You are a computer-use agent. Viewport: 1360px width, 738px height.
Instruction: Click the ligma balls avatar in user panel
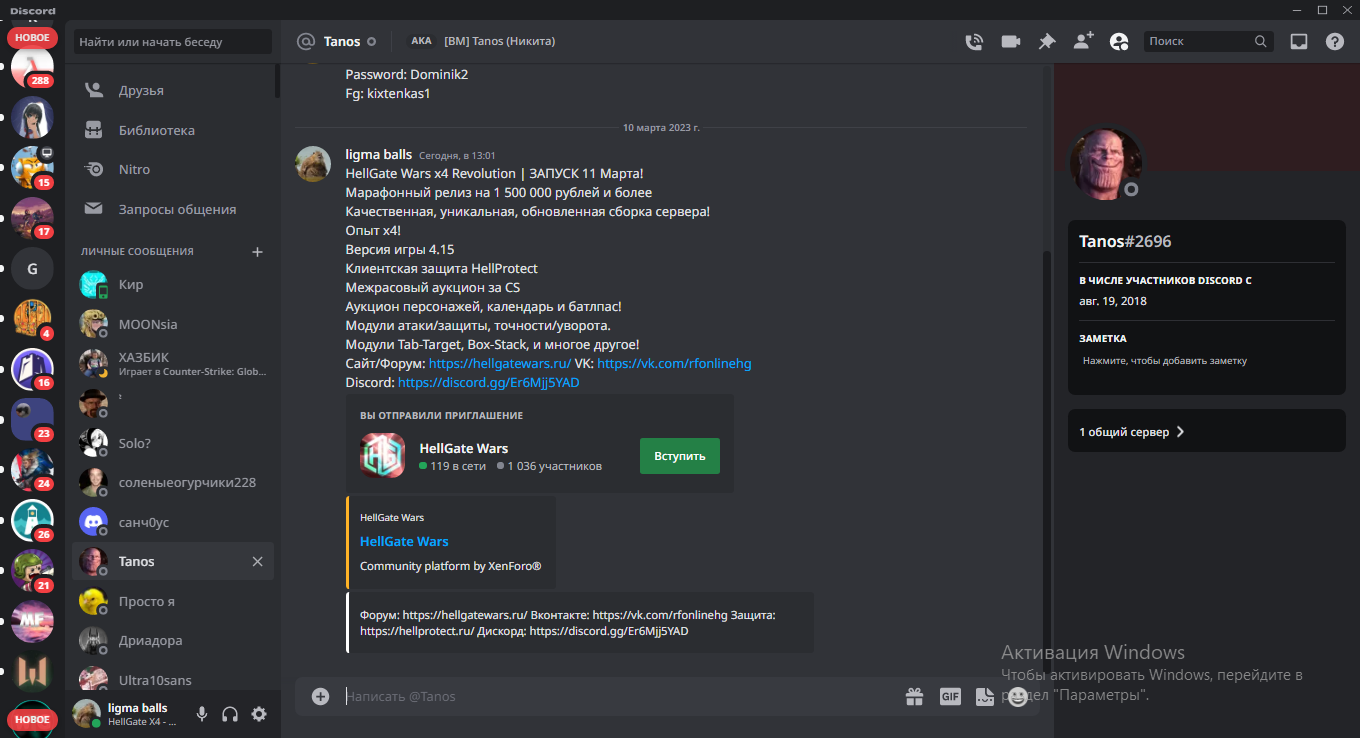[87, 714]
